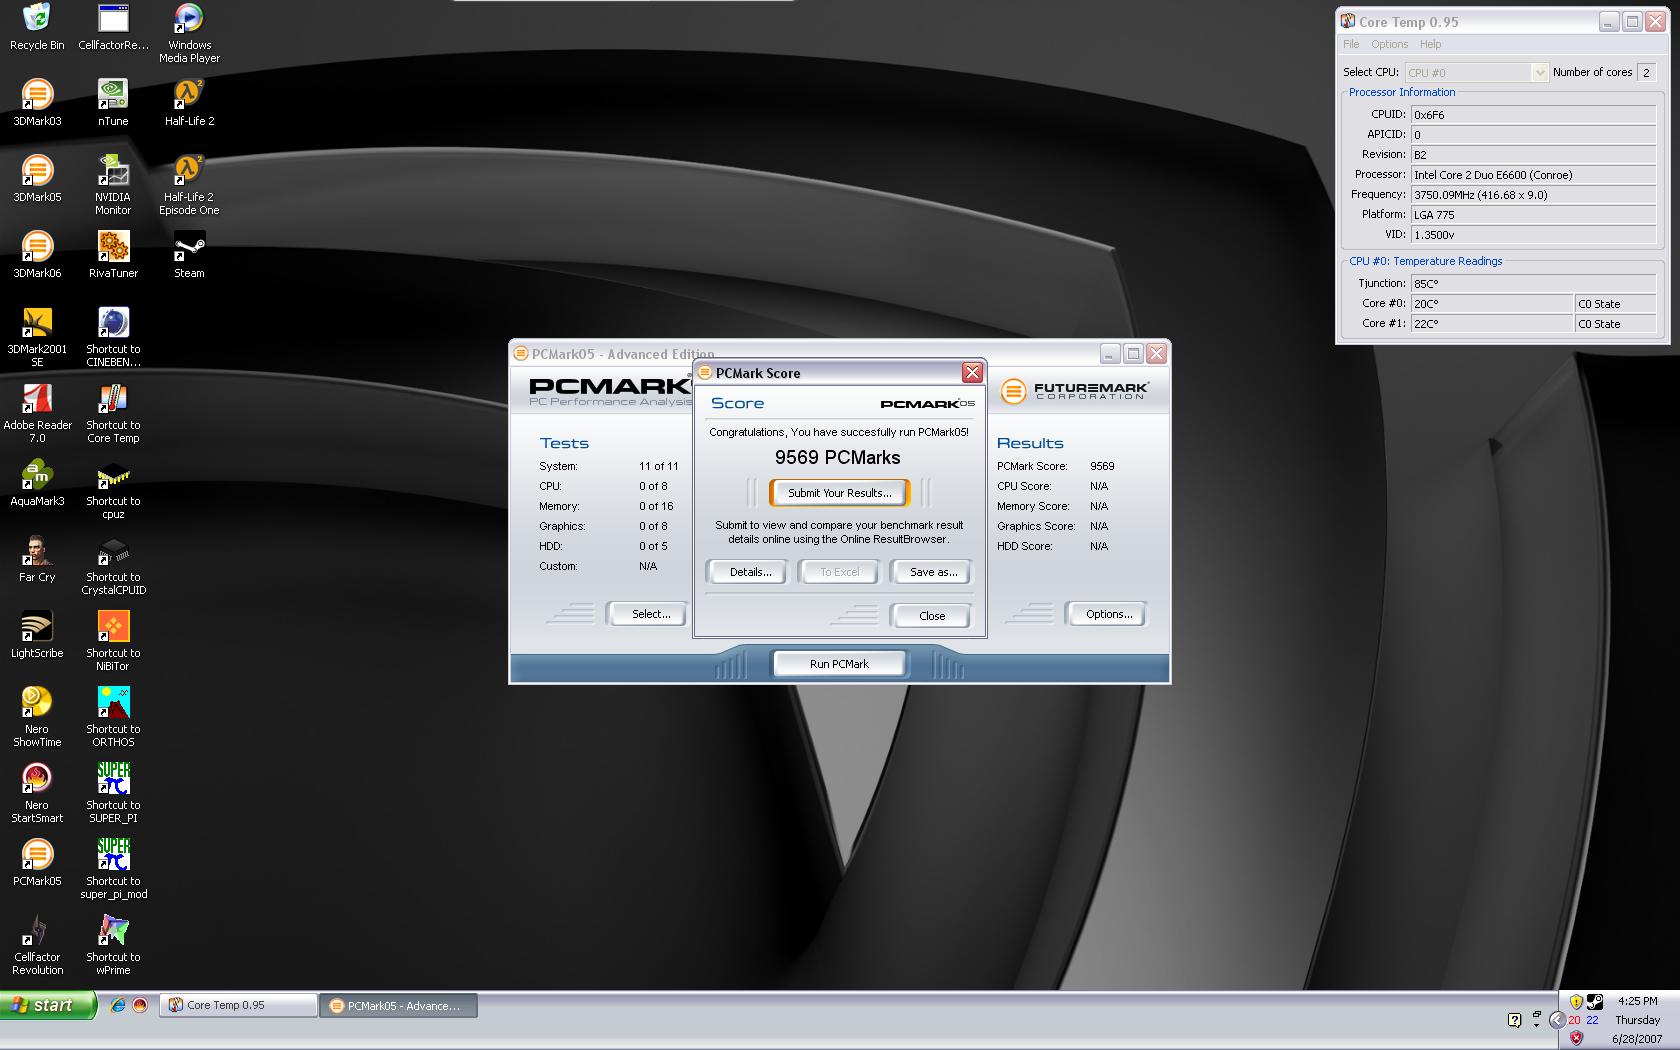Click the Frequency field in Core Temp
The image size is (1680, 1050).
pyautogui.click(x=1533, y=195)
